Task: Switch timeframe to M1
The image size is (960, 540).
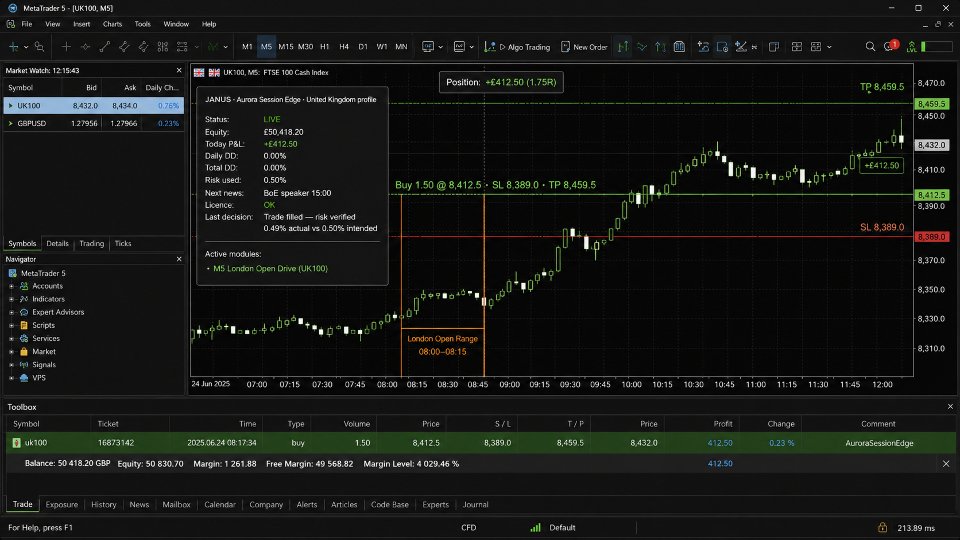Action: click(x=247, y=47)
